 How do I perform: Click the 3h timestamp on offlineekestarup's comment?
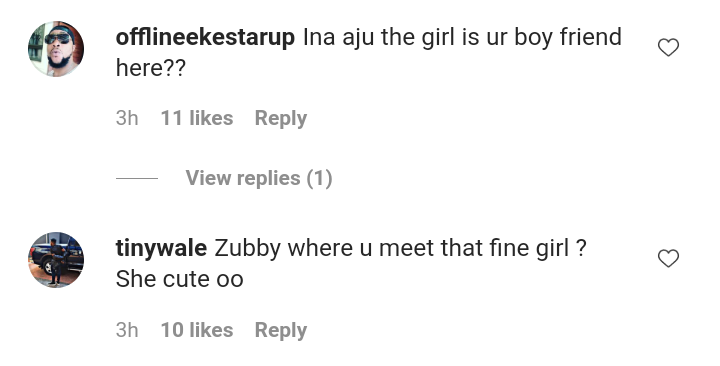coord(127,118)
